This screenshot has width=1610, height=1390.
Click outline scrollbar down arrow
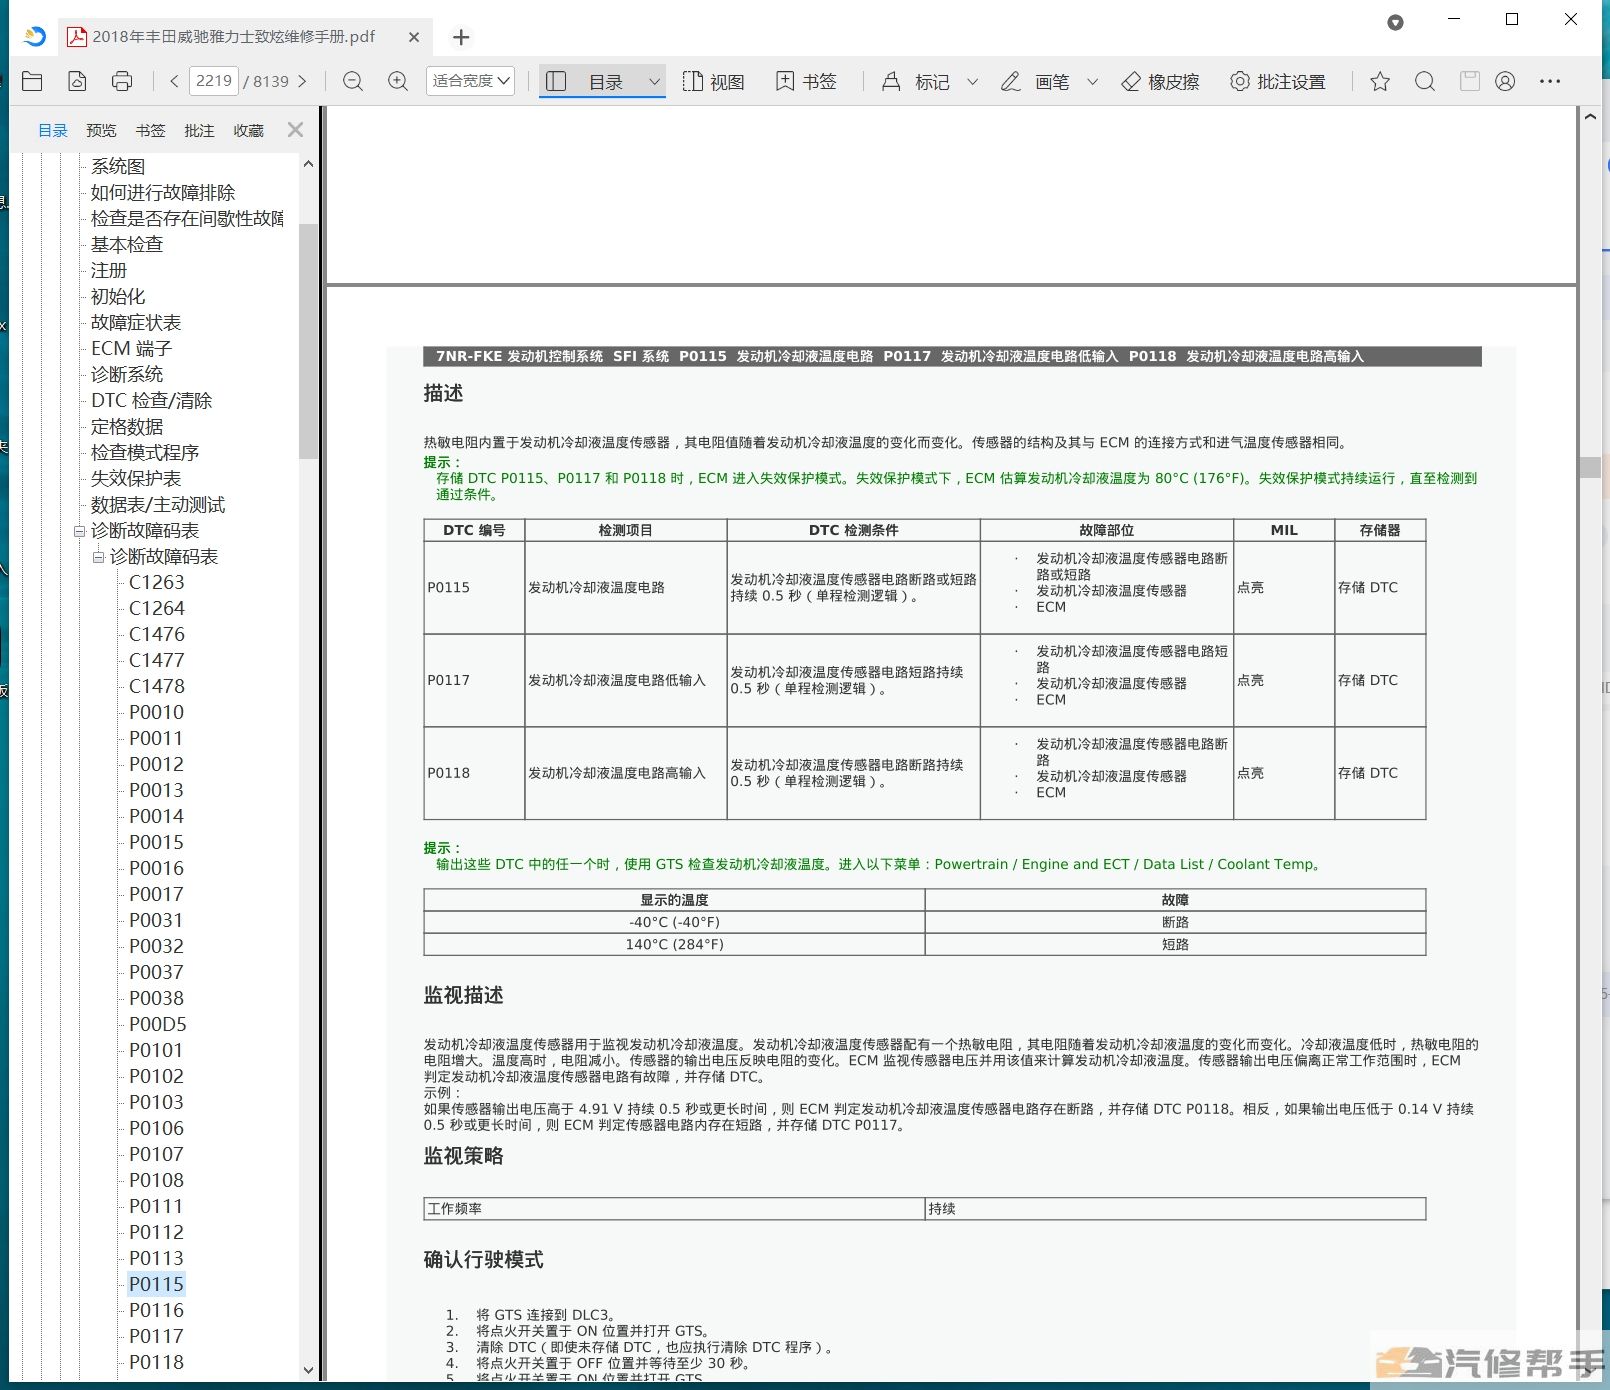(x=308, y=1370)
